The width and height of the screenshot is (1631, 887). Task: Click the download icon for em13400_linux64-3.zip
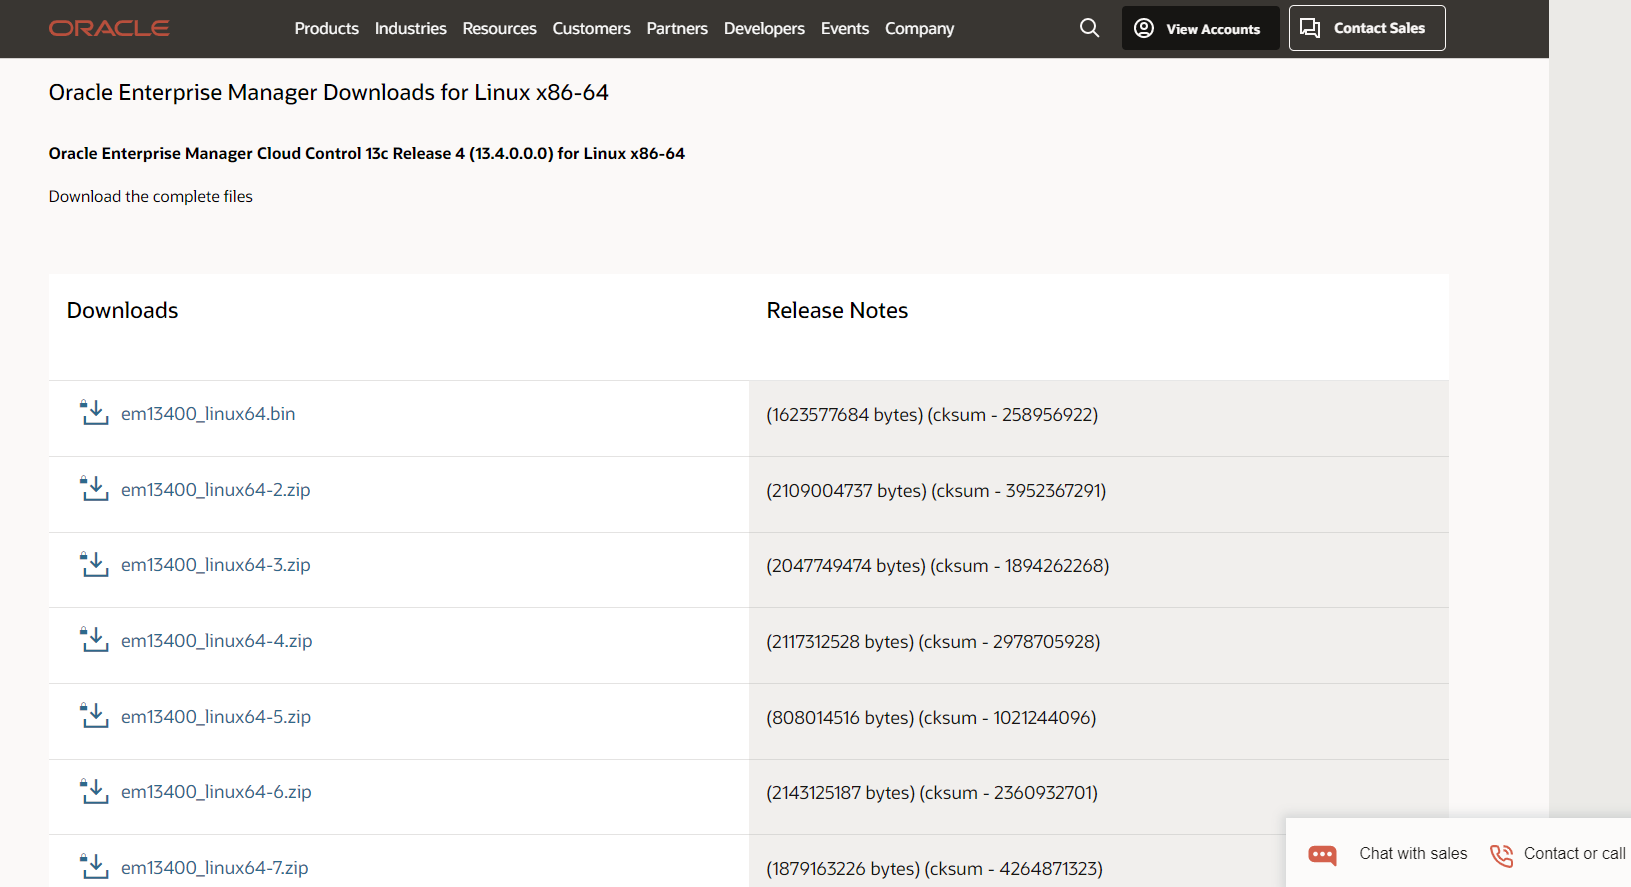pos(94,564)
